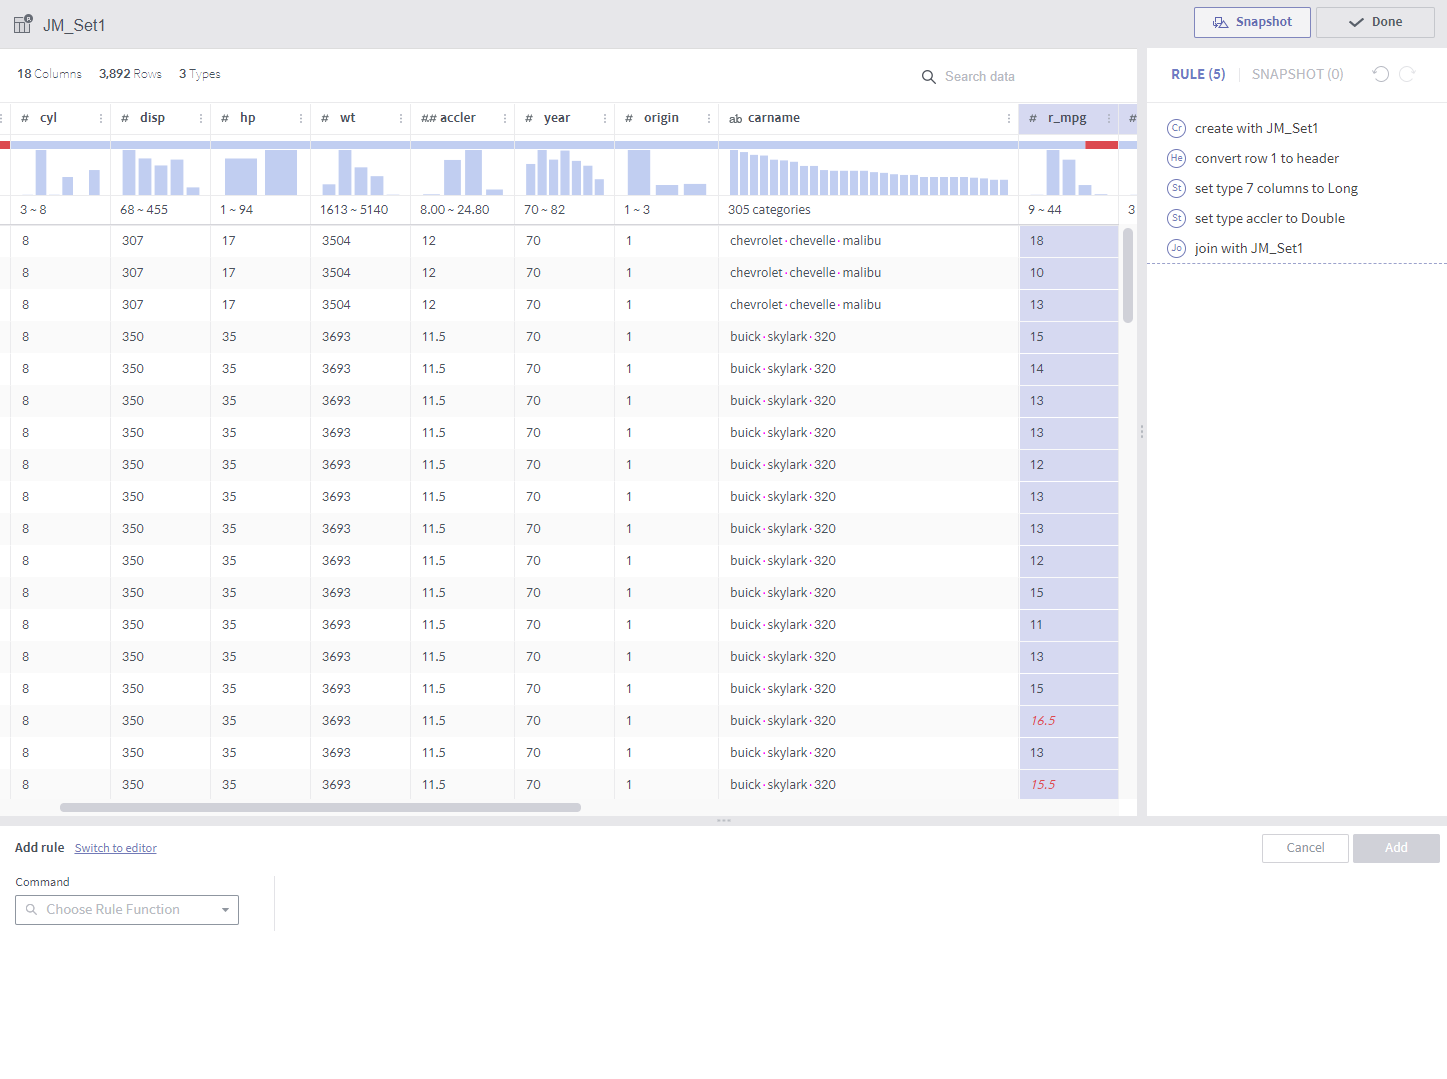Image resolution: width=1447 pixels, height=1079 pixels.
Task: Click the '18 Columns' summary text
Action: tap(49, 74)
